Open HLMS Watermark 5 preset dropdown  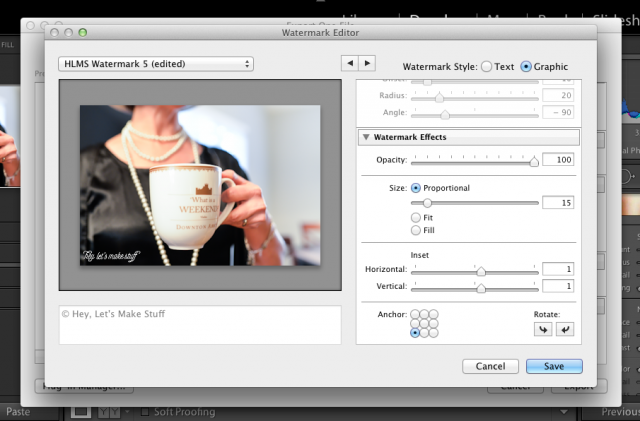tap(156, 64)
